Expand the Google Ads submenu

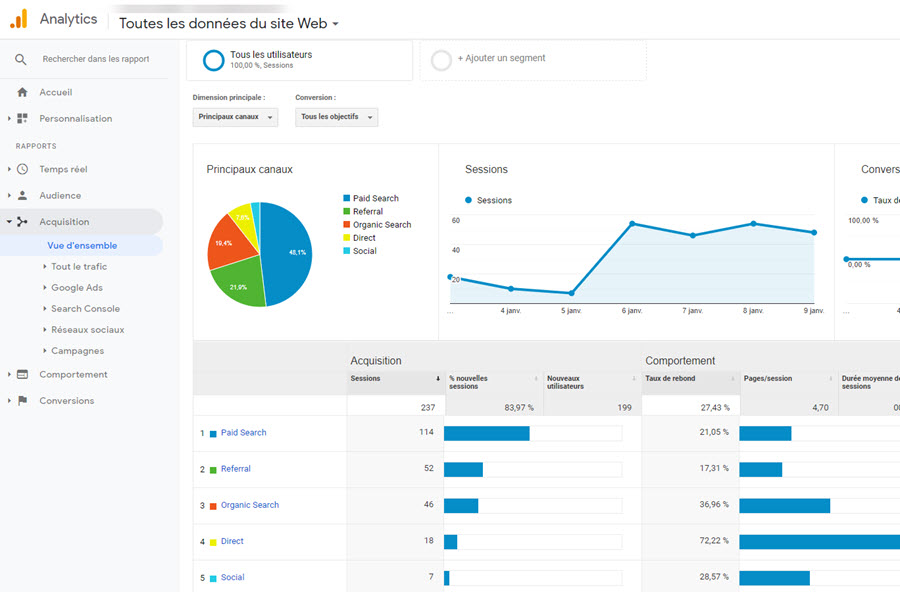point(45,288)
